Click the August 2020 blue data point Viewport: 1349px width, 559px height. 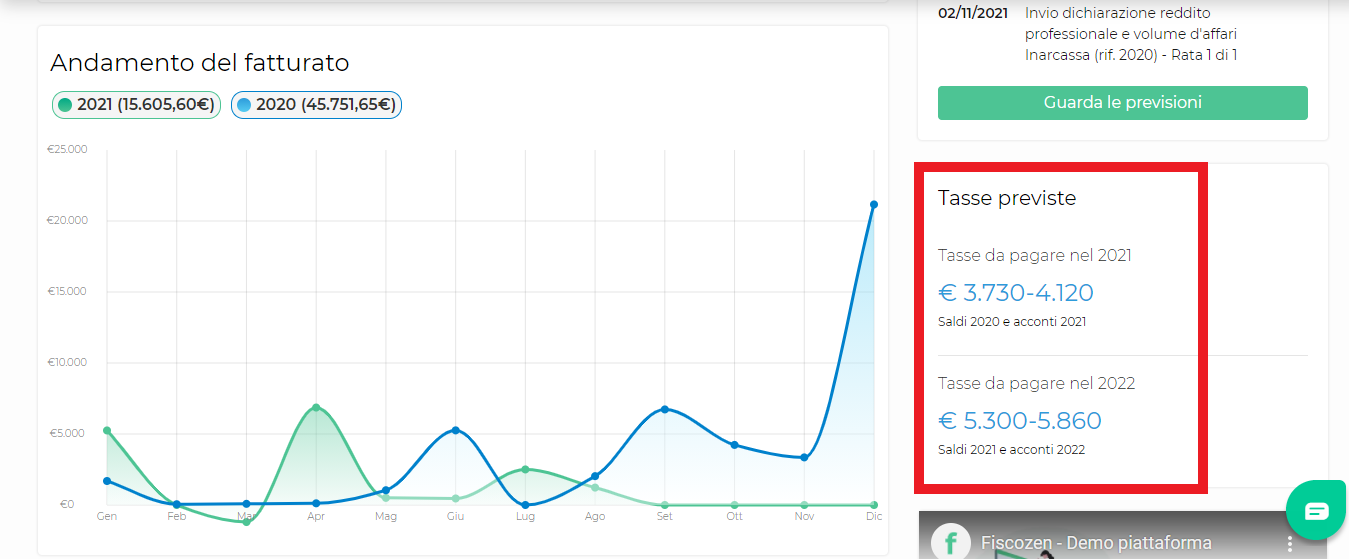pos(595,476)
